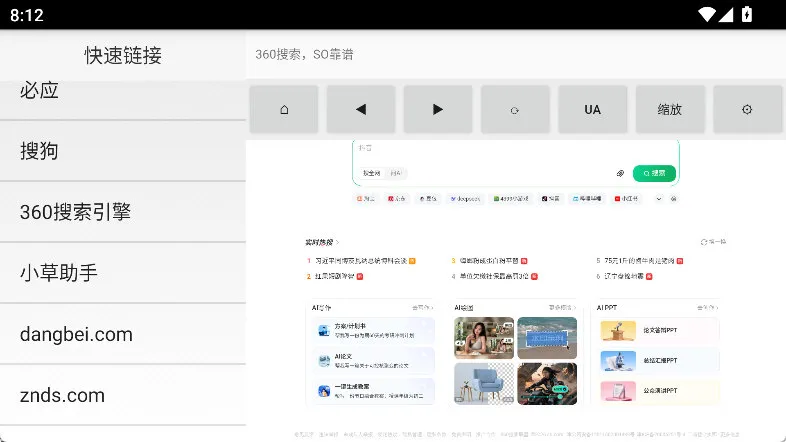Open the blue armchair cutout thumbnail

point(484,383)
